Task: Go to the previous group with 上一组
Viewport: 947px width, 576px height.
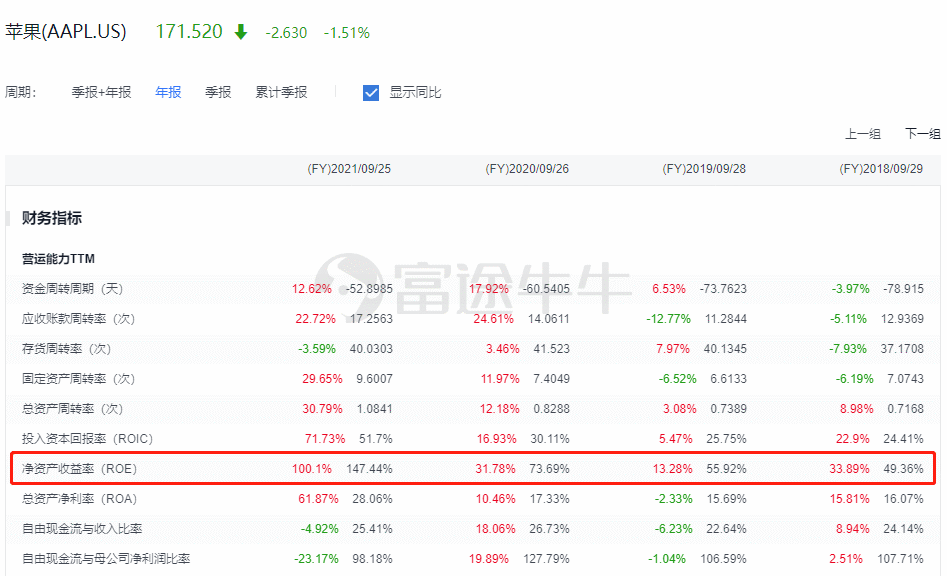Action: pos(862,134)
